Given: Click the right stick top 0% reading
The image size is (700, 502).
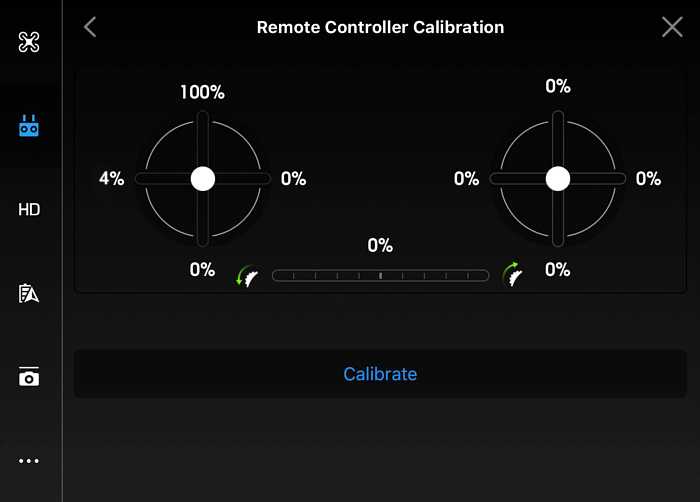Looking at the screenshot, I should (558, 86).
